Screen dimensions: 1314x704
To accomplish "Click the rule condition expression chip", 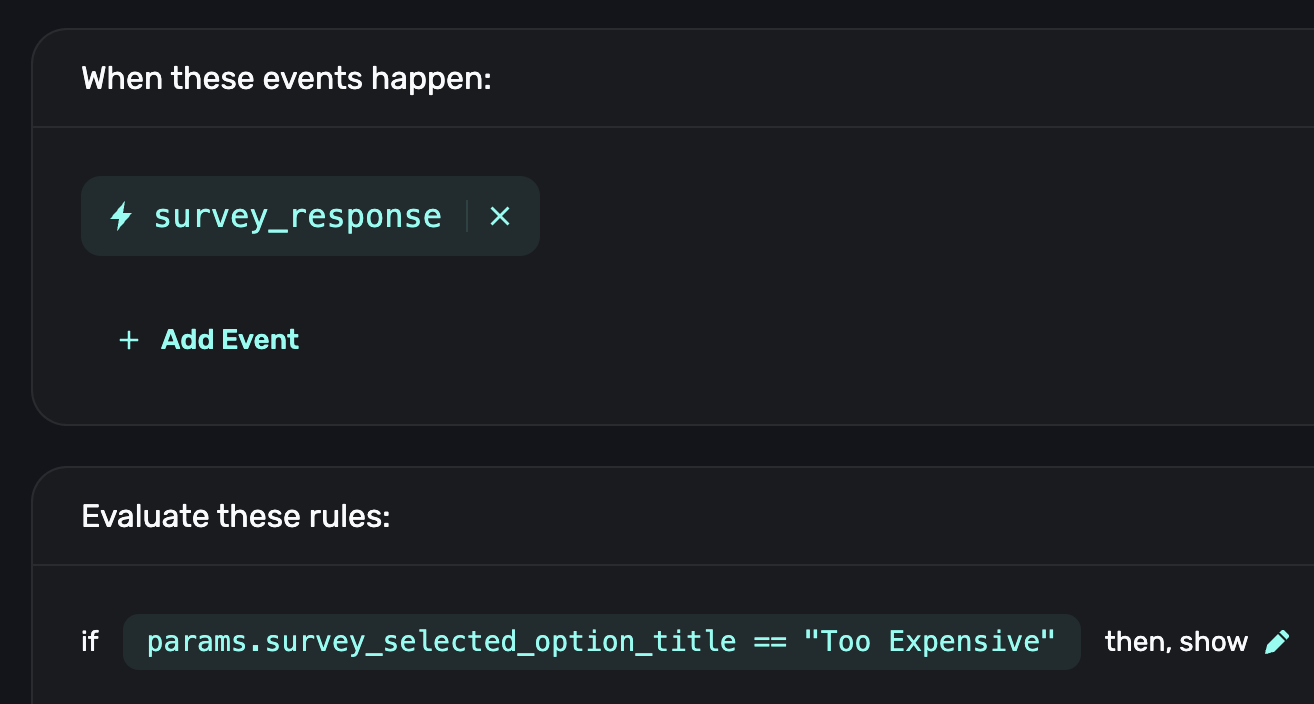I will tap(601, 642).
